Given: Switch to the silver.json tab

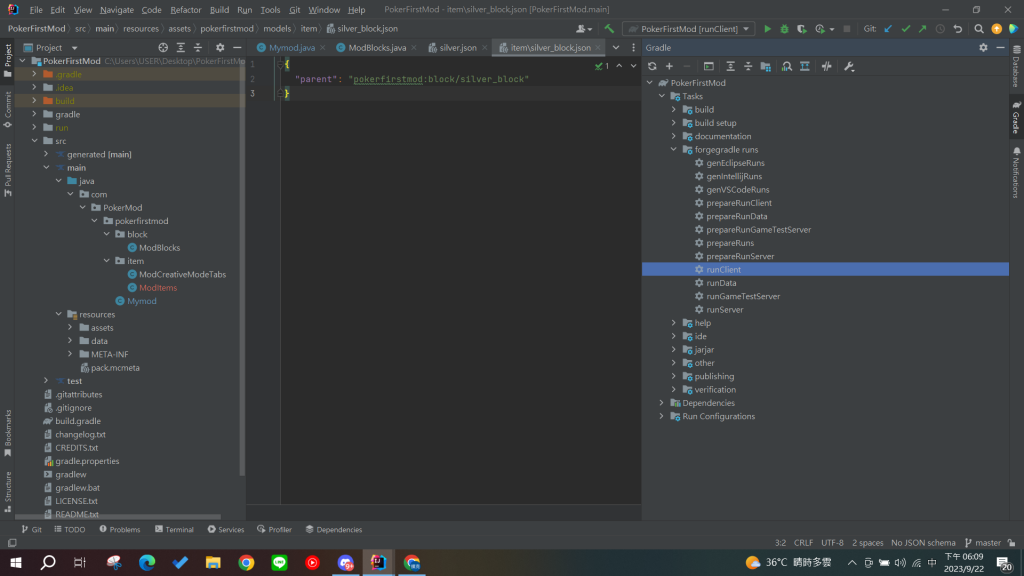Looking at the screenshot, I should pos(458,48).
